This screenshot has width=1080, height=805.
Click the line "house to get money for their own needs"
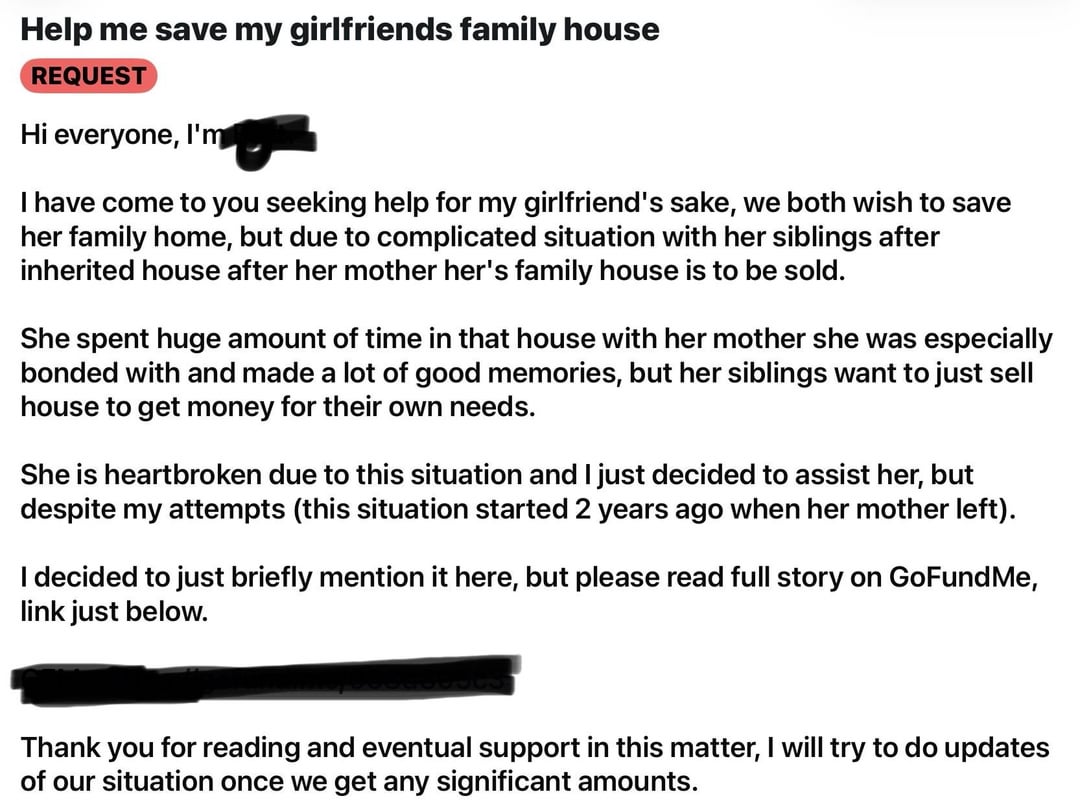tap(278, 406)
